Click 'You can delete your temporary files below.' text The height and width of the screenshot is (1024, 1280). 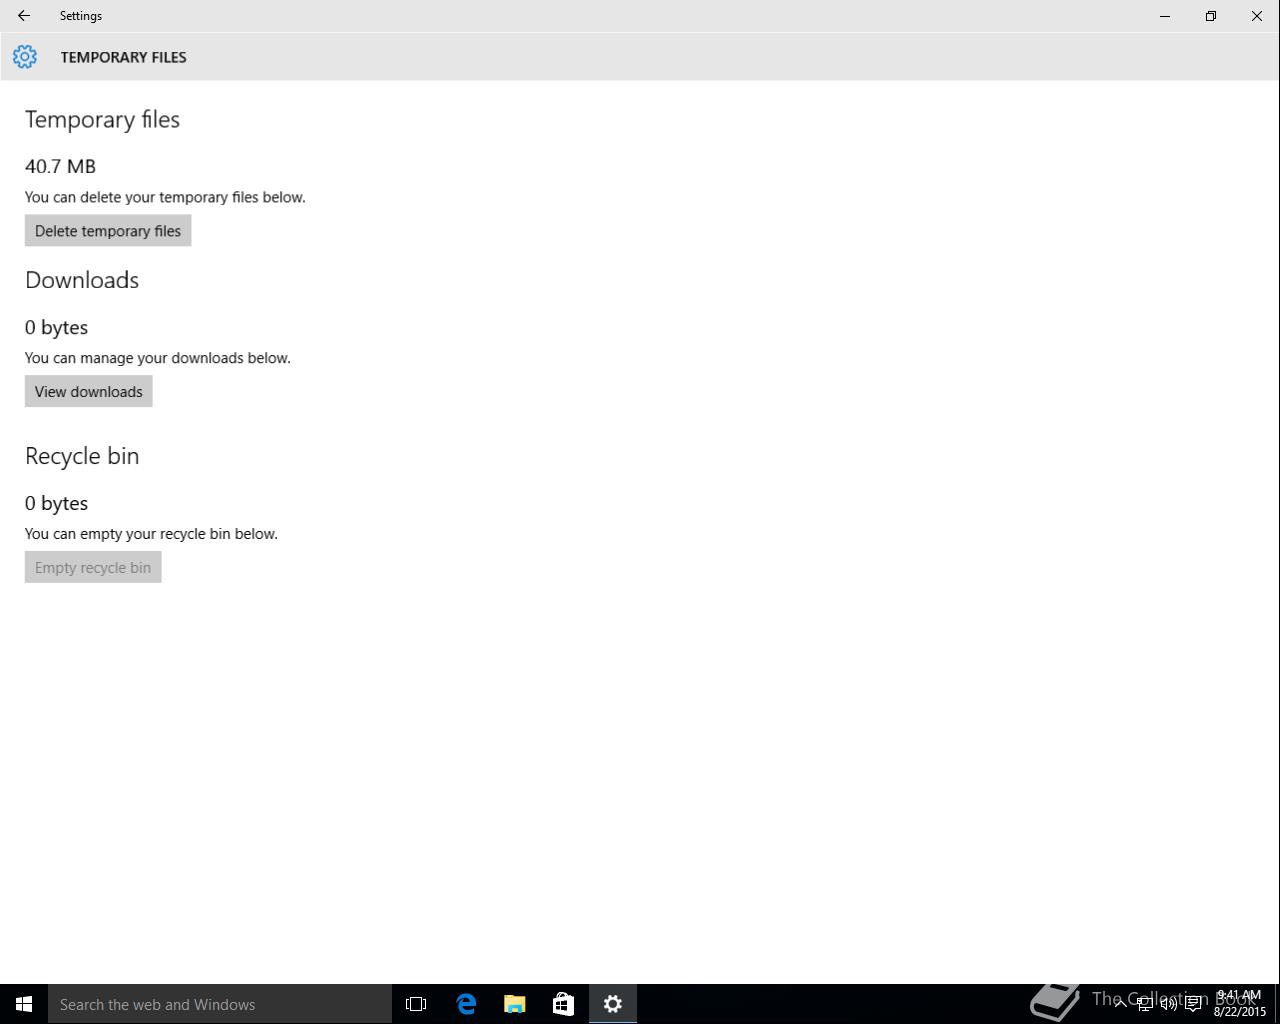[x=165, y=197]
